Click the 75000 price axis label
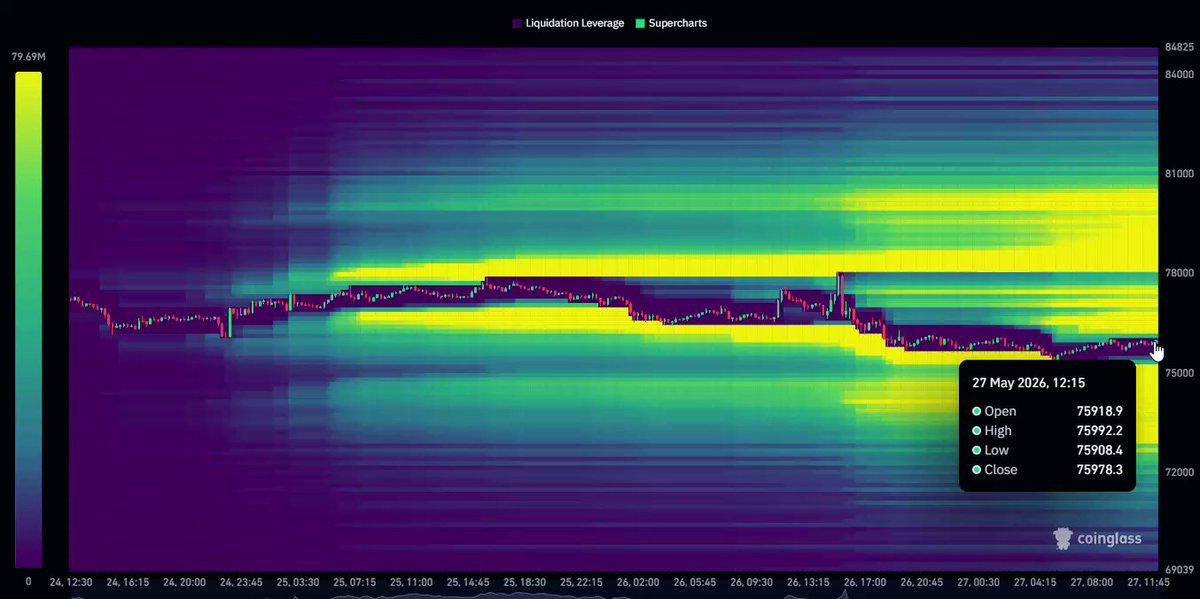Viewport: 1200px width, 599px height. point(1180,372)
